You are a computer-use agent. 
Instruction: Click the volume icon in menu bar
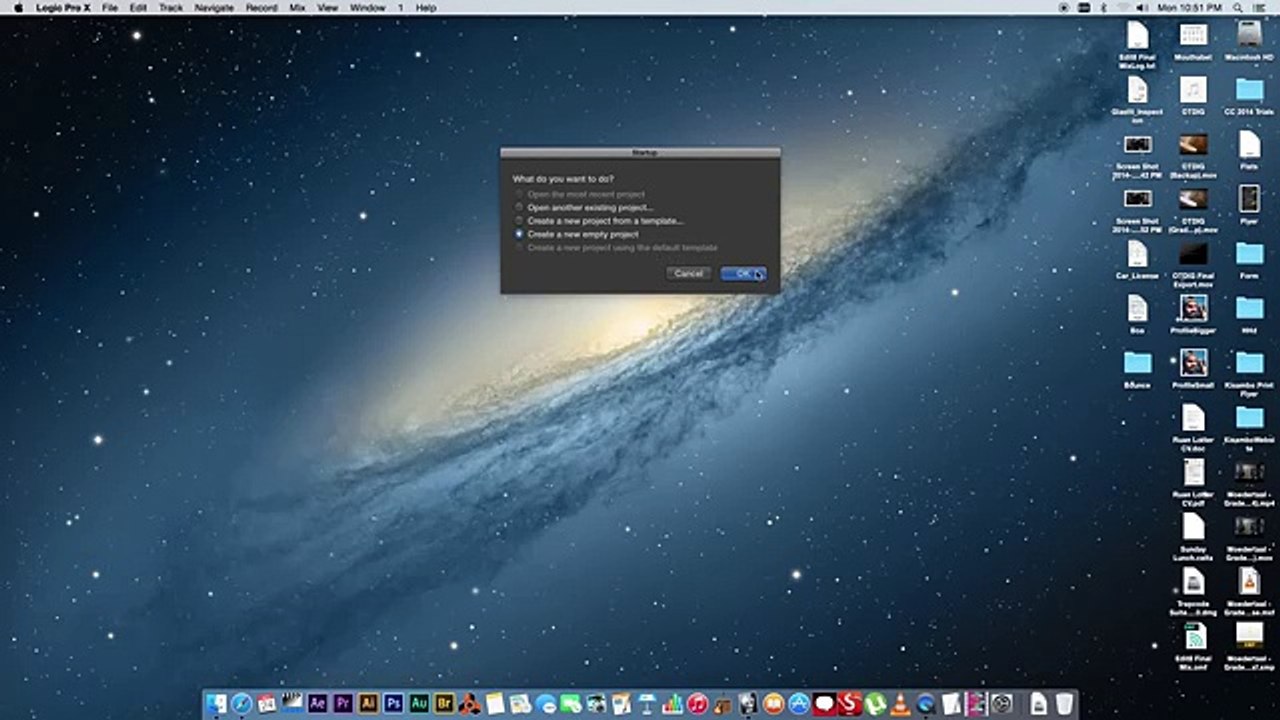1142,7
